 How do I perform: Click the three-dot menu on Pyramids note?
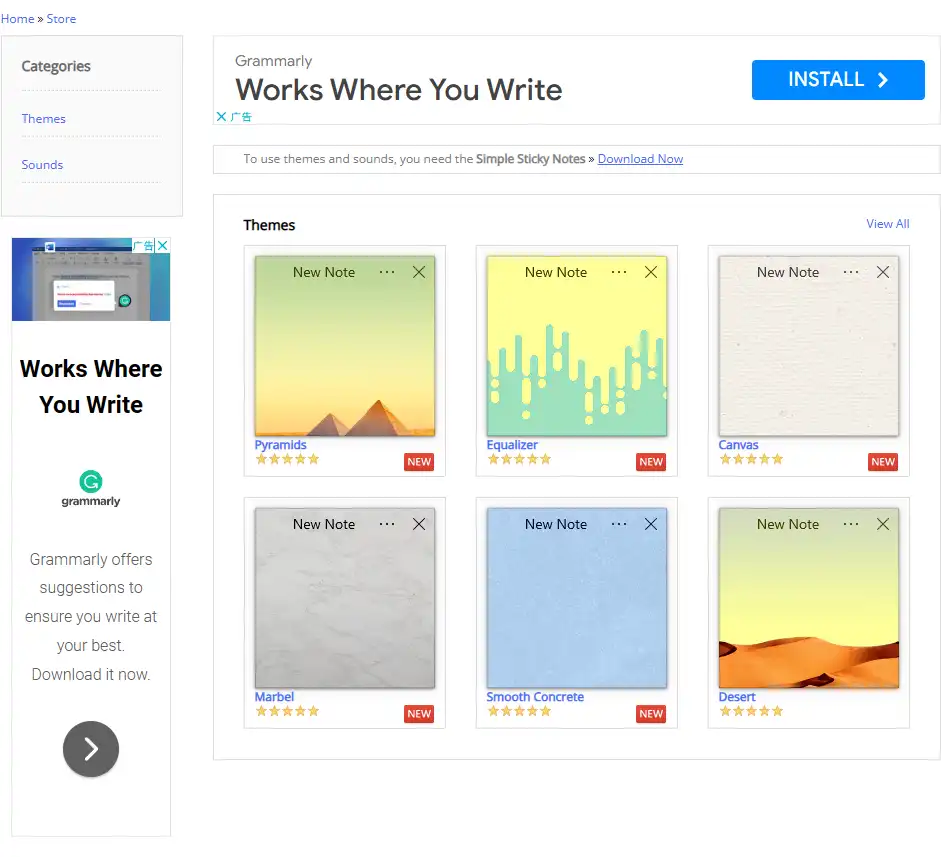coord(387,272)
